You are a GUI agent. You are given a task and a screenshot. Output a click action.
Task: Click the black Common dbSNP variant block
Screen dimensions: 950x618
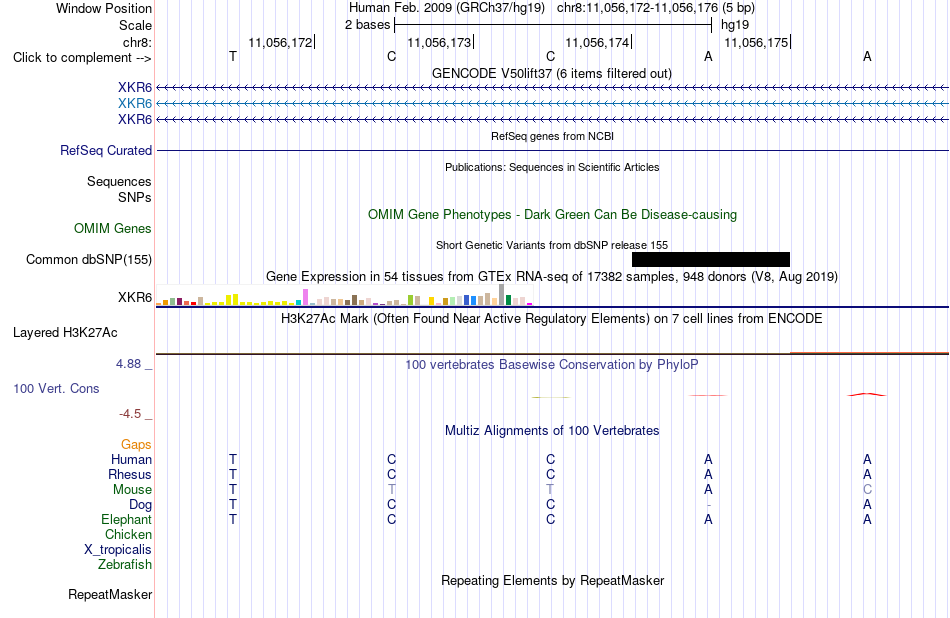[711, 259]
